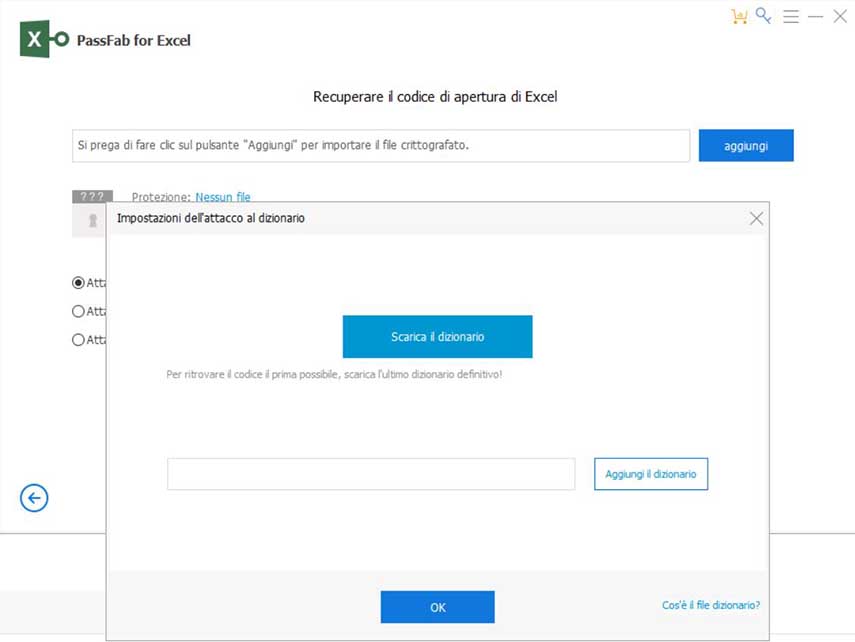
Task: Choose the second attack radio option
Action: 78,311
